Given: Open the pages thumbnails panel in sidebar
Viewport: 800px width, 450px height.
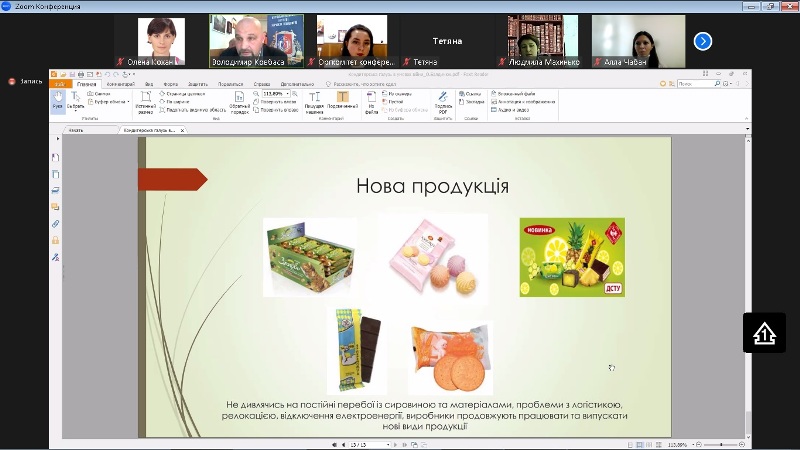Looking at the screenshot, I should tap(56, 174).
